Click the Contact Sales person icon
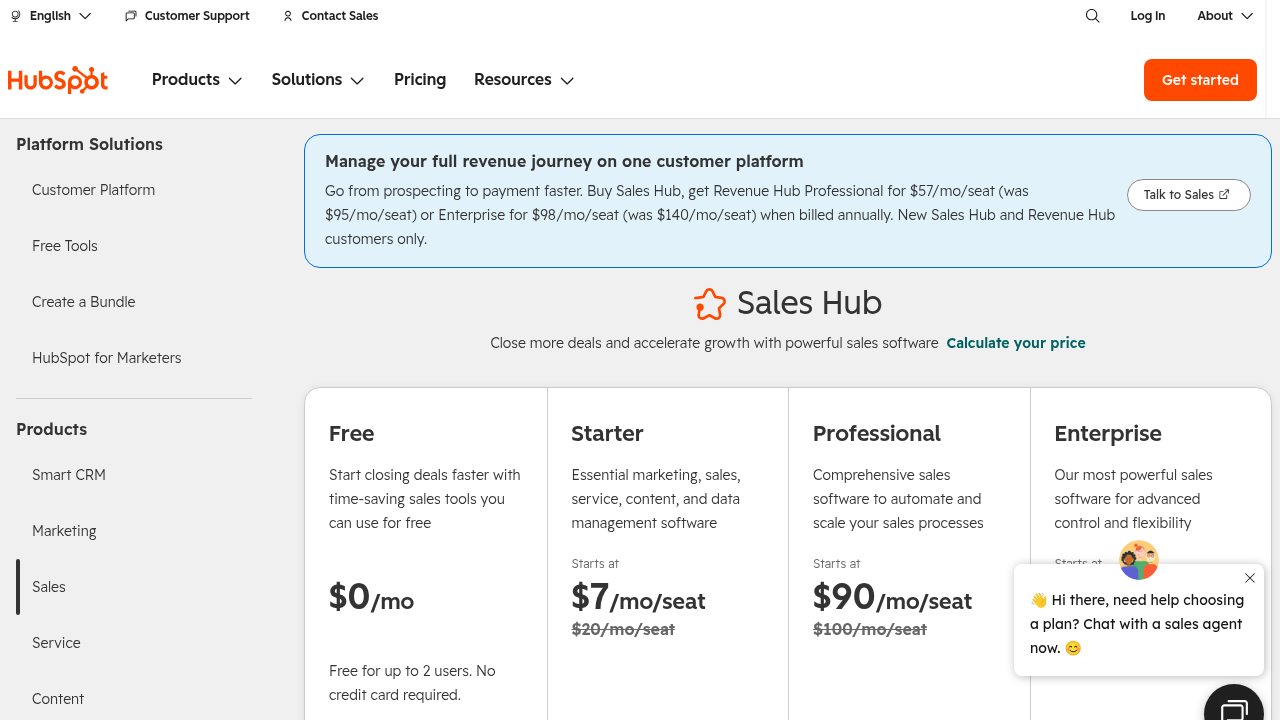The width and height of the screenshot is (1280, 720). [288, 16]
